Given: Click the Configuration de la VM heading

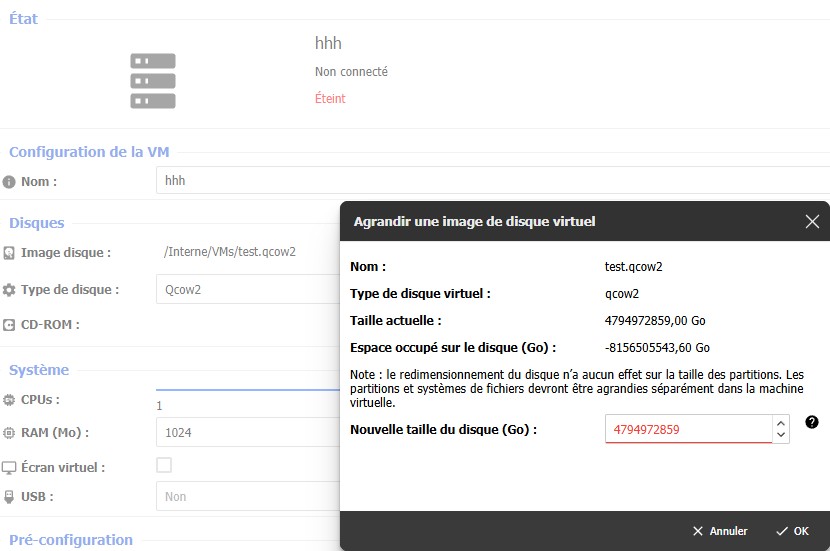Looking at the screenshot, I should point(89,152).
